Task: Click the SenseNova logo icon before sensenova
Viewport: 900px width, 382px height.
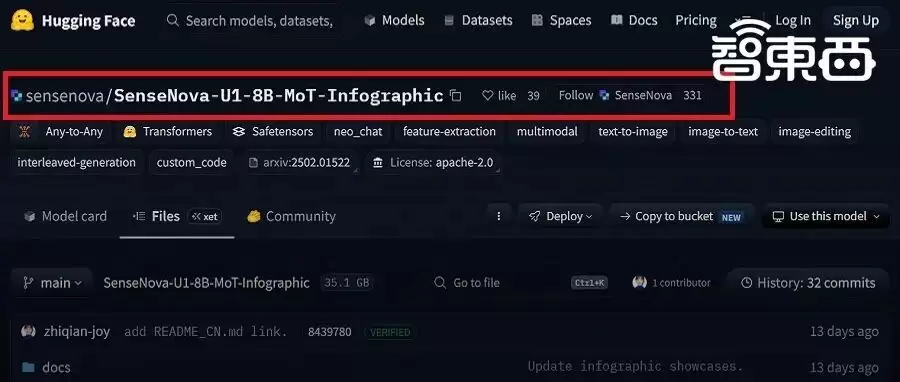Action: pos(17,96)
